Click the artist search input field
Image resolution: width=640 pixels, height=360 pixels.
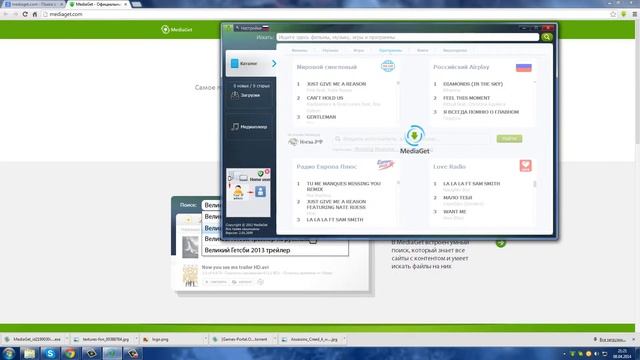[x=411, y=139]
